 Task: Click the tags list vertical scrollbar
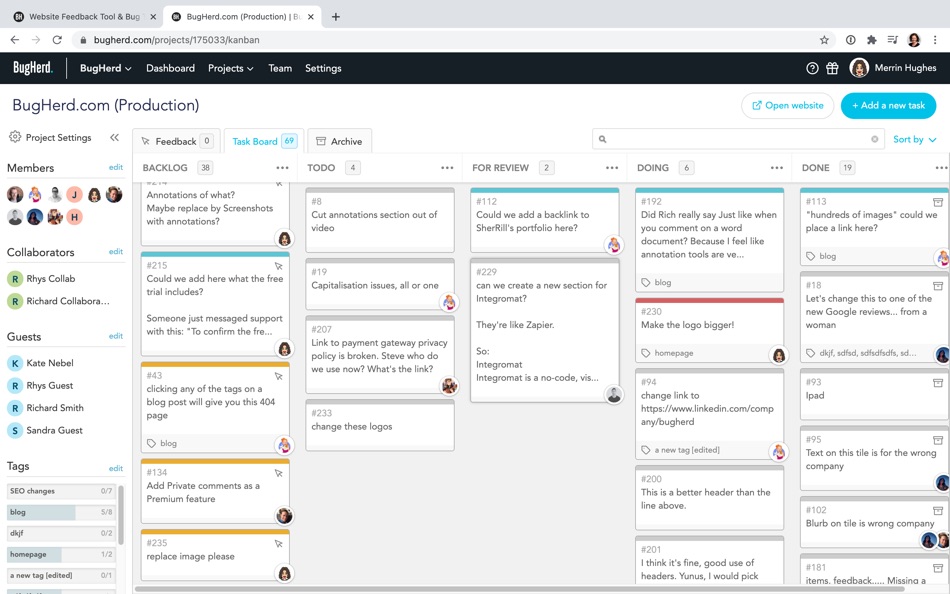[x=121, y=515]
